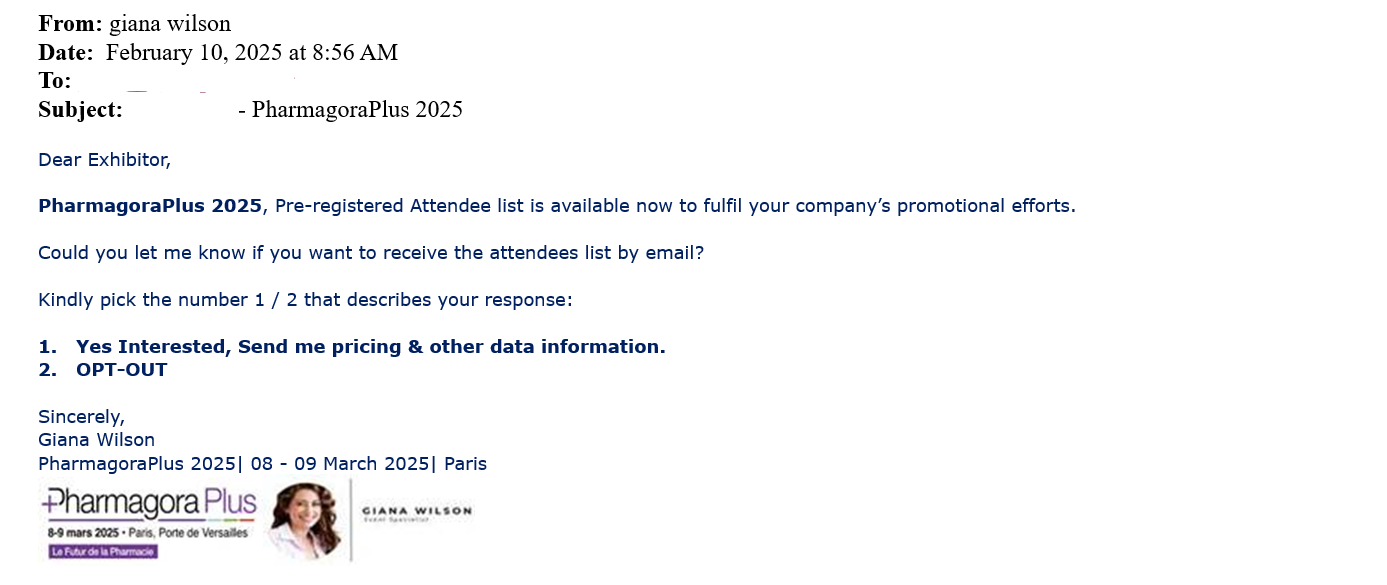The image size is (1387, 585).
Task: Click the uppercase GIANA WILSON banner name
Action: coord(417,511)
